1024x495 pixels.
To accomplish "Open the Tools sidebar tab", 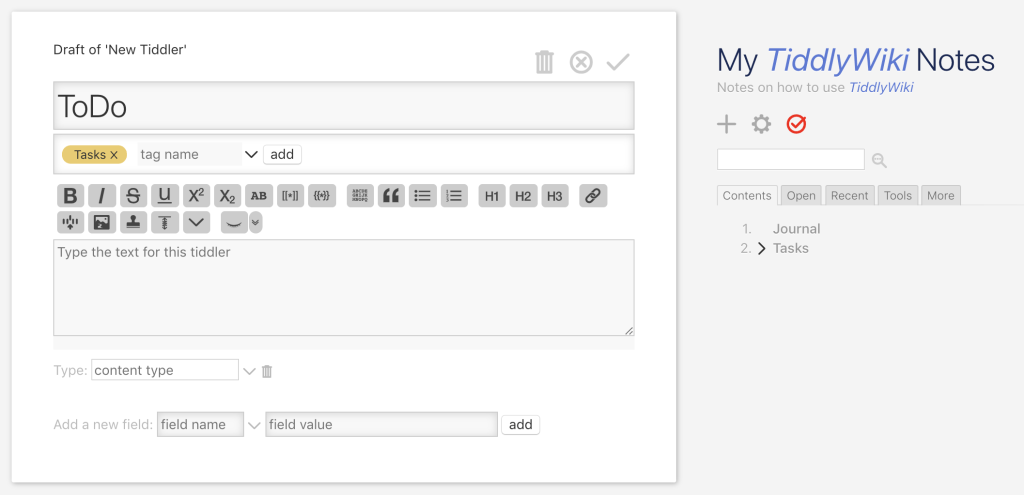I will [x=897, y=196].
